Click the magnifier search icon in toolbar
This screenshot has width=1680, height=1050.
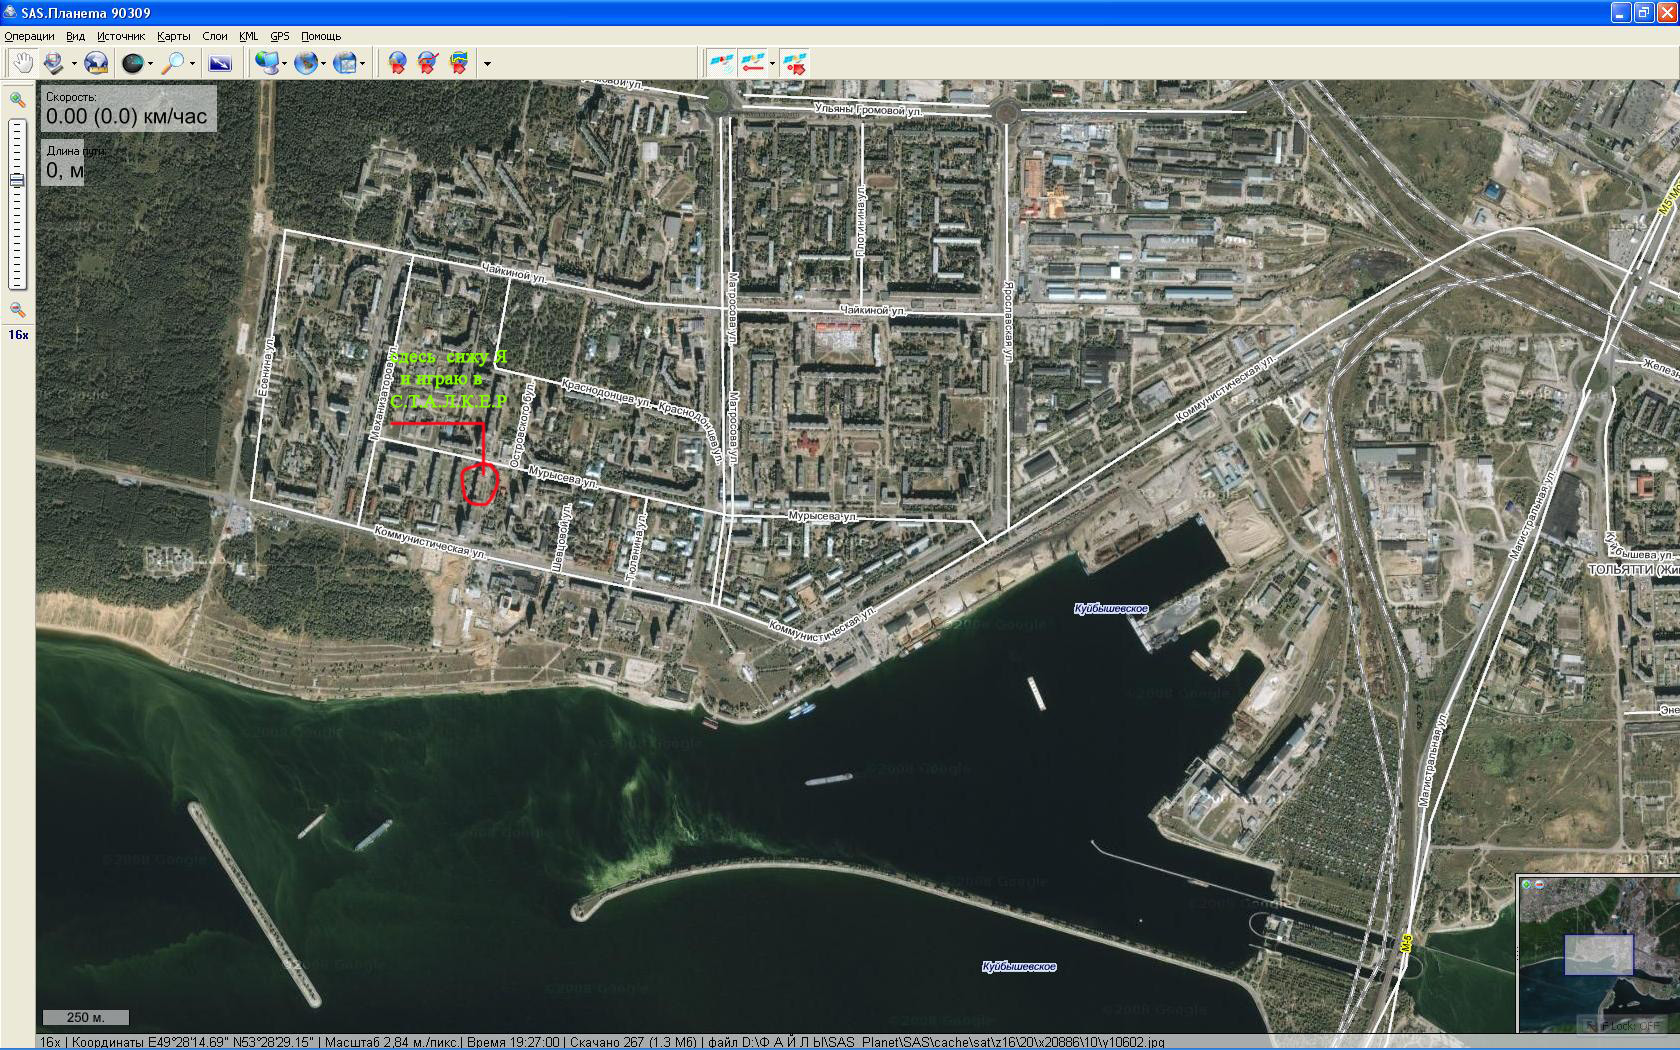(x=174, y=63)
